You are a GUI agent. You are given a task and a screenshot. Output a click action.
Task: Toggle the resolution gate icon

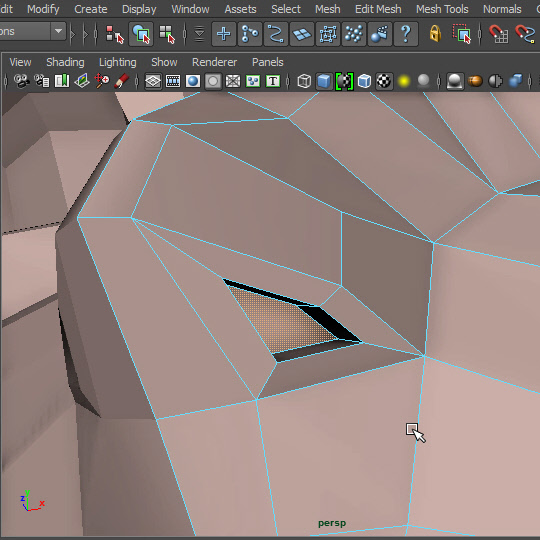[x=193, y=81]
